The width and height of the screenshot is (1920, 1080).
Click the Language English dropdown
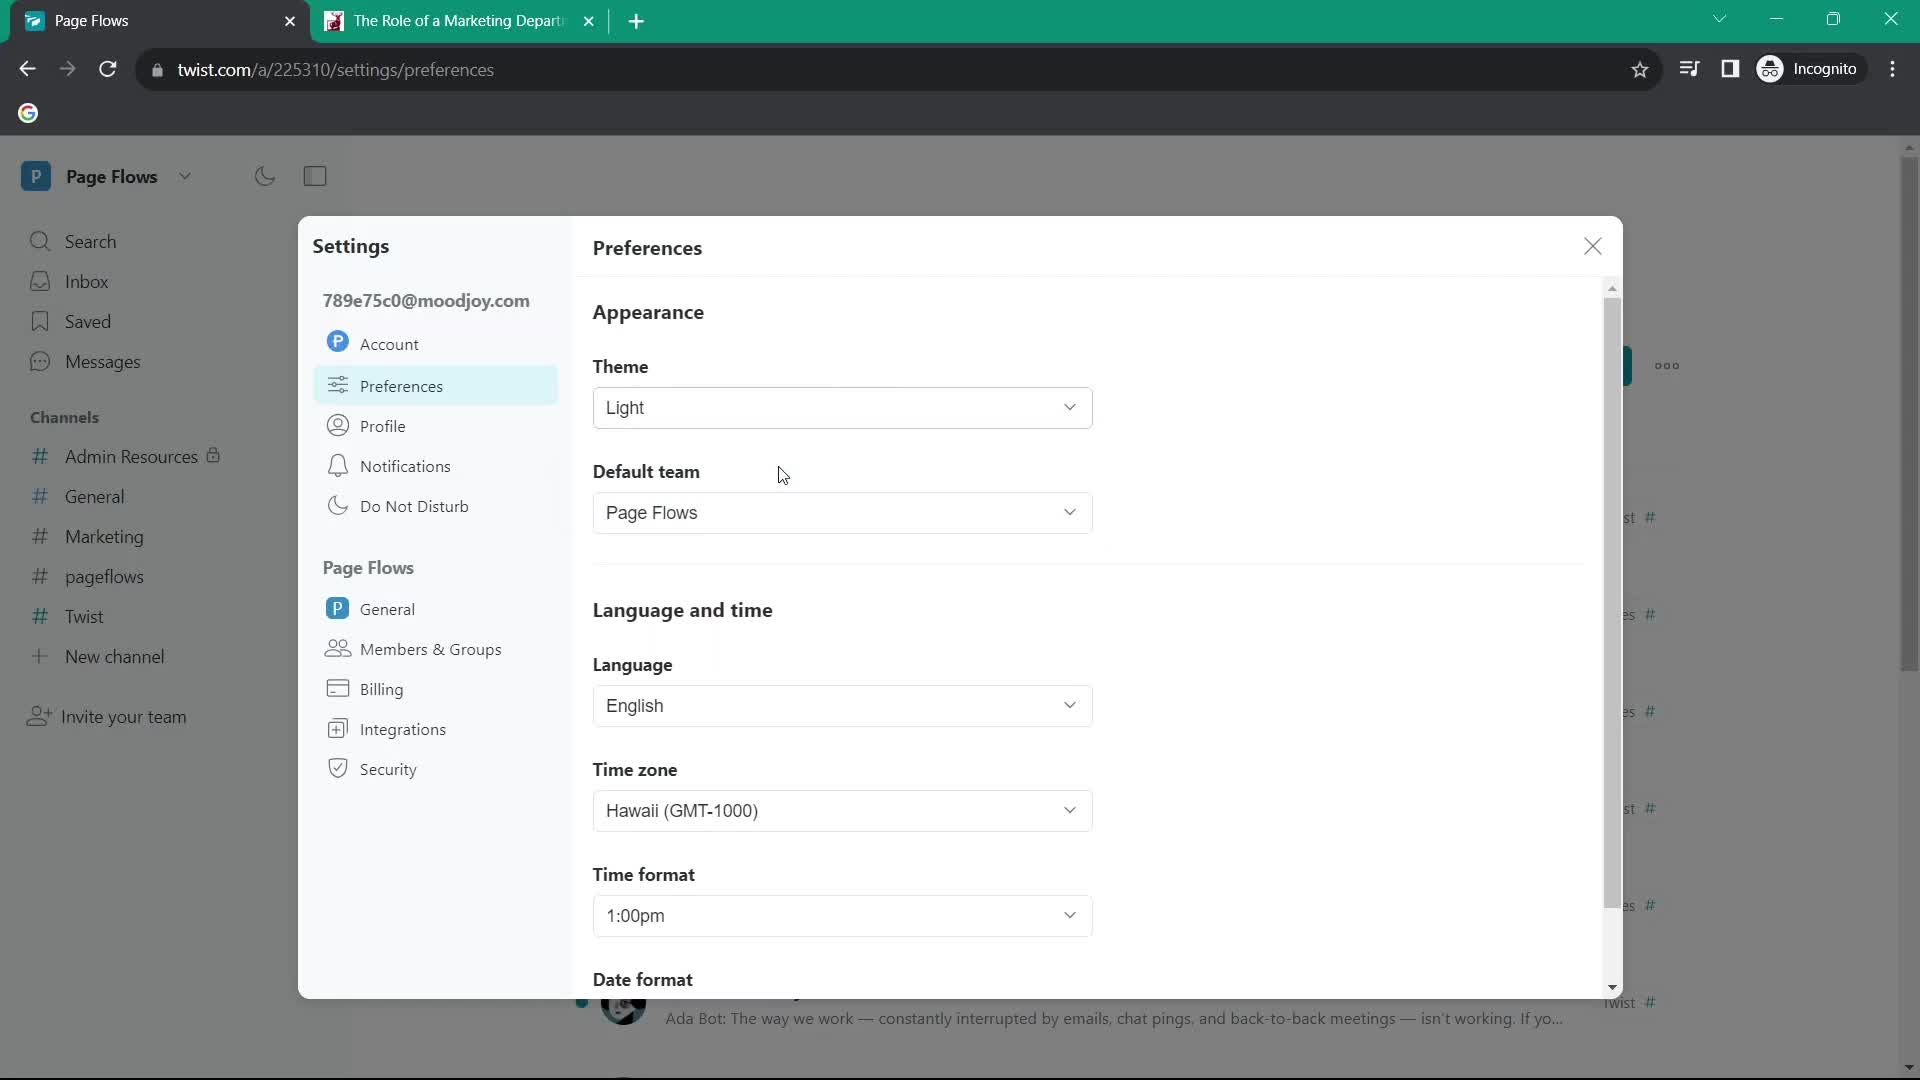[x=841, y=704]
